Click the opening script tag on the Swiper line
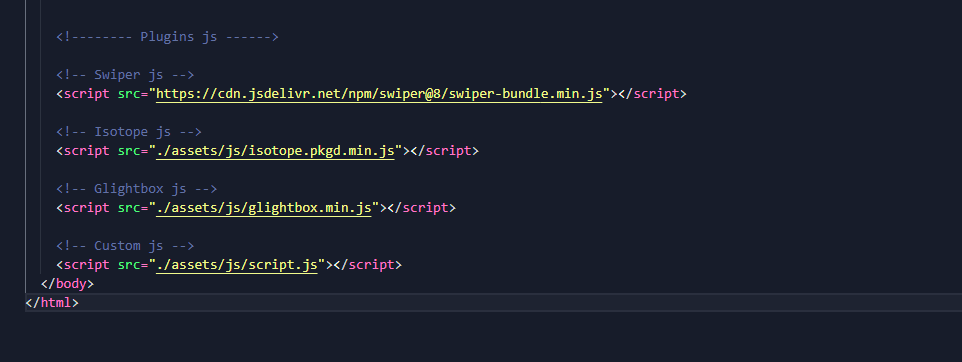The height and width of the screenshot is (362, 962). (x=83, y=94)
